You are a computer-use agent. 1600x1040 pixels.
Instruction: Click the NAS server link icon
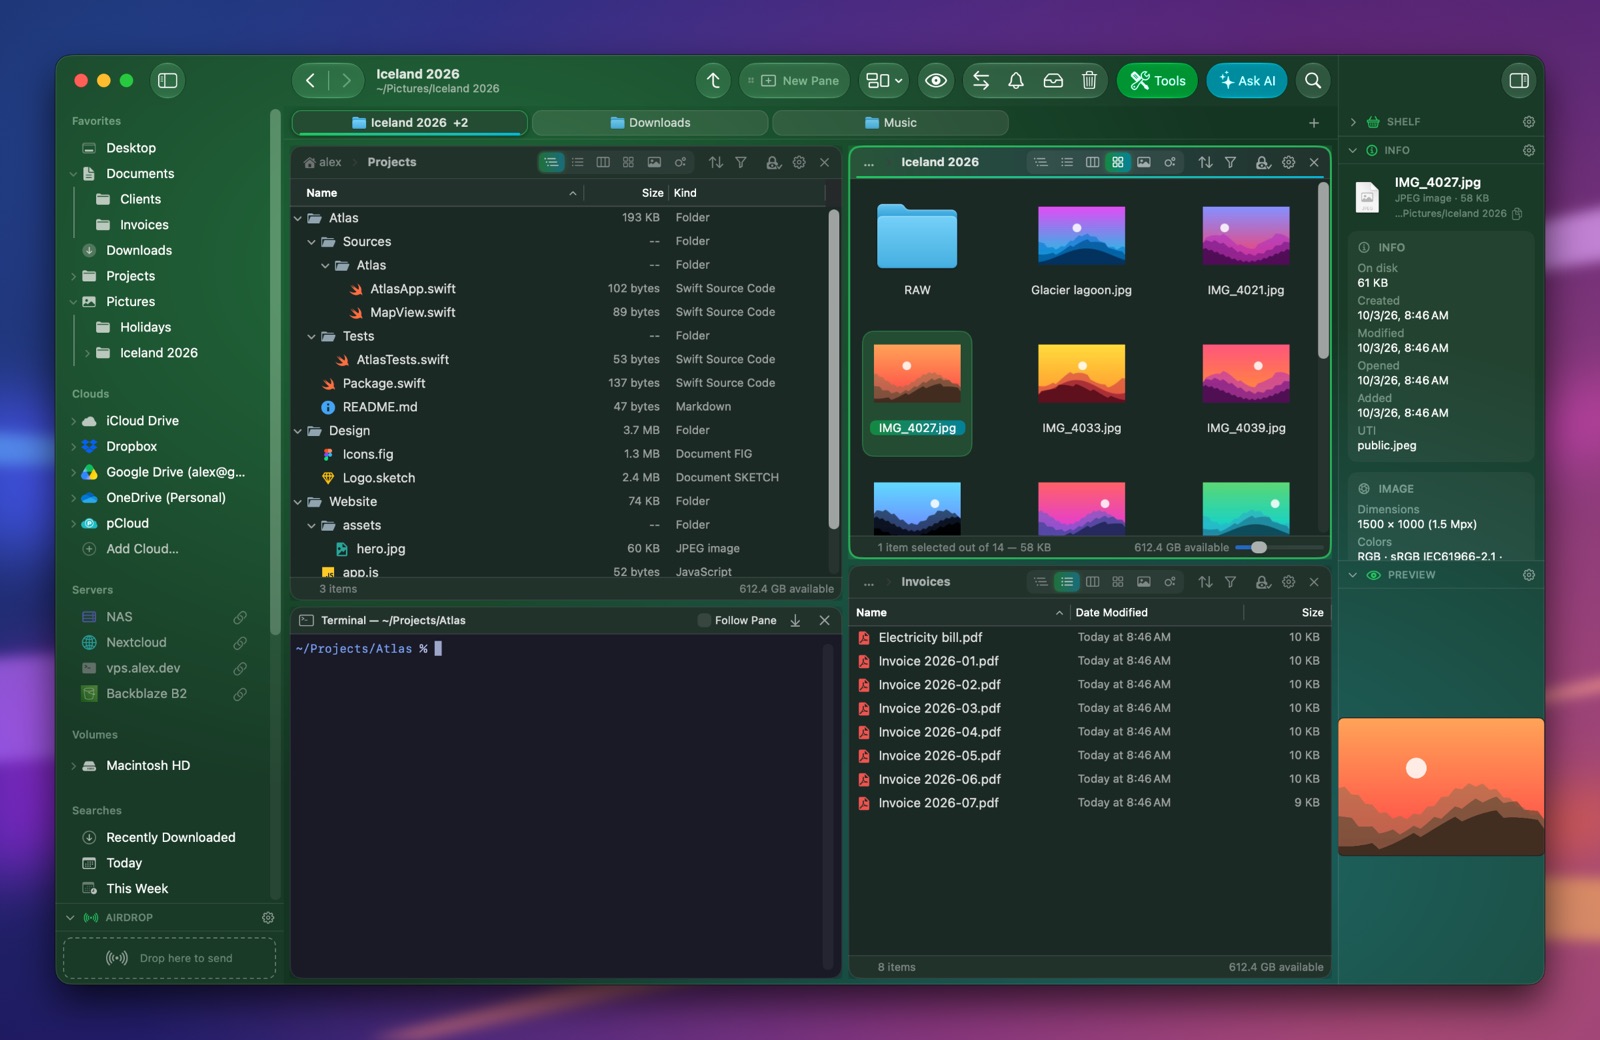240,617
